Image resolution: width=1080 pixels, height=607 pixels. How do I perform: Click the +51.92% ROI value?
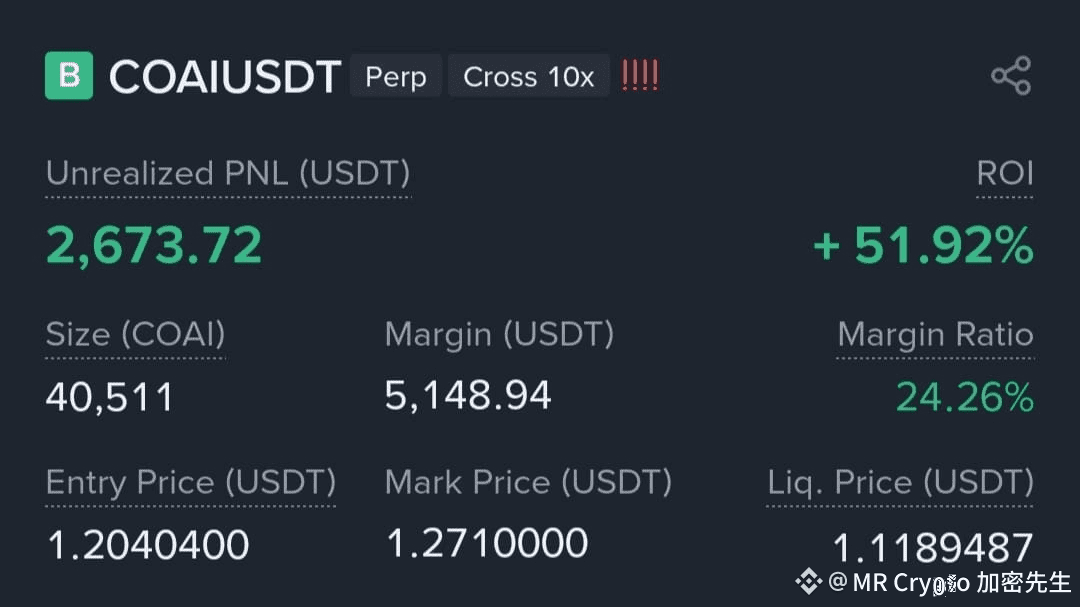924,245
